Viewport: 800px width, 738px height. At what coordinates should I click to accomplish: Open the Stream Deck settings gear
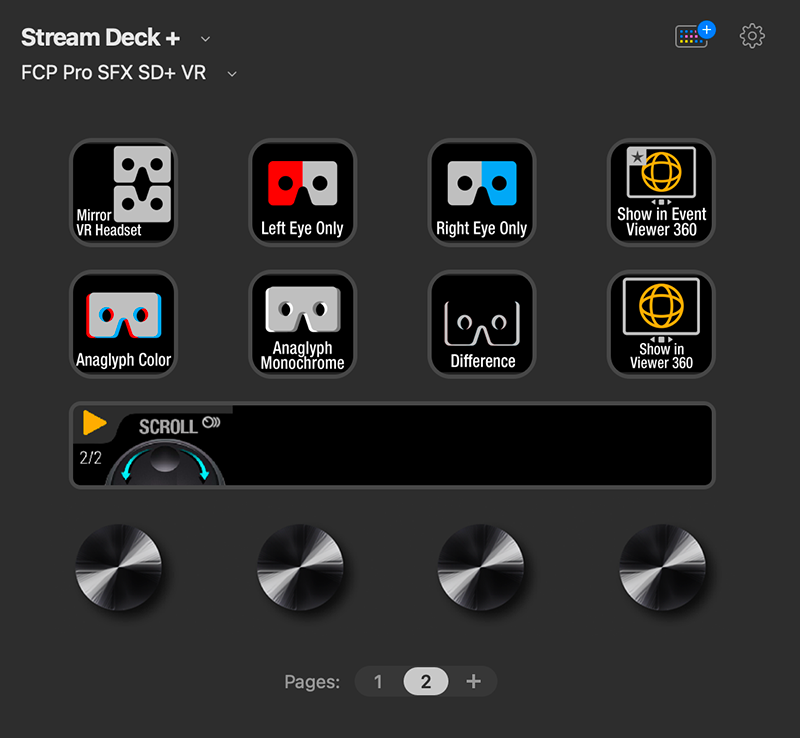pyautogui.click(x=752, y=36)
